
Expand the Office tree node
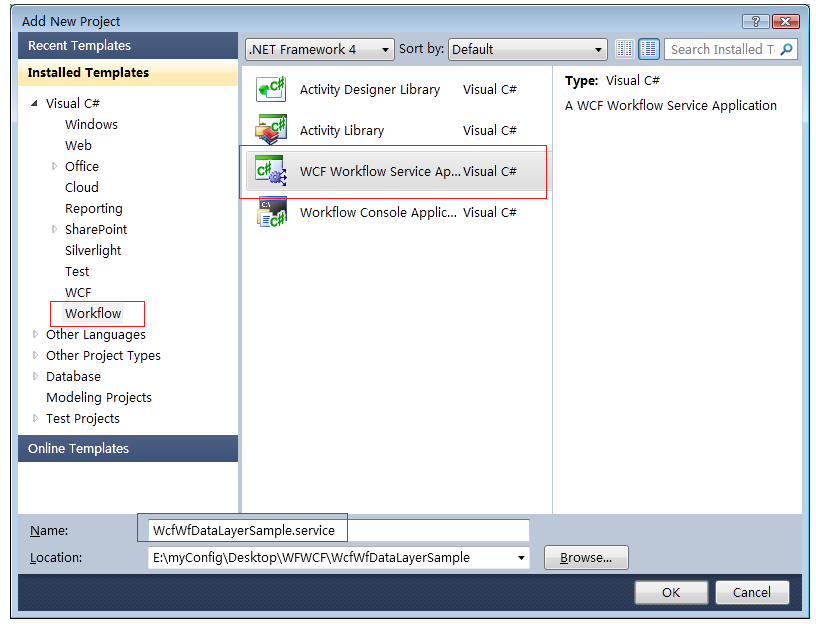[x=55, y=166]
